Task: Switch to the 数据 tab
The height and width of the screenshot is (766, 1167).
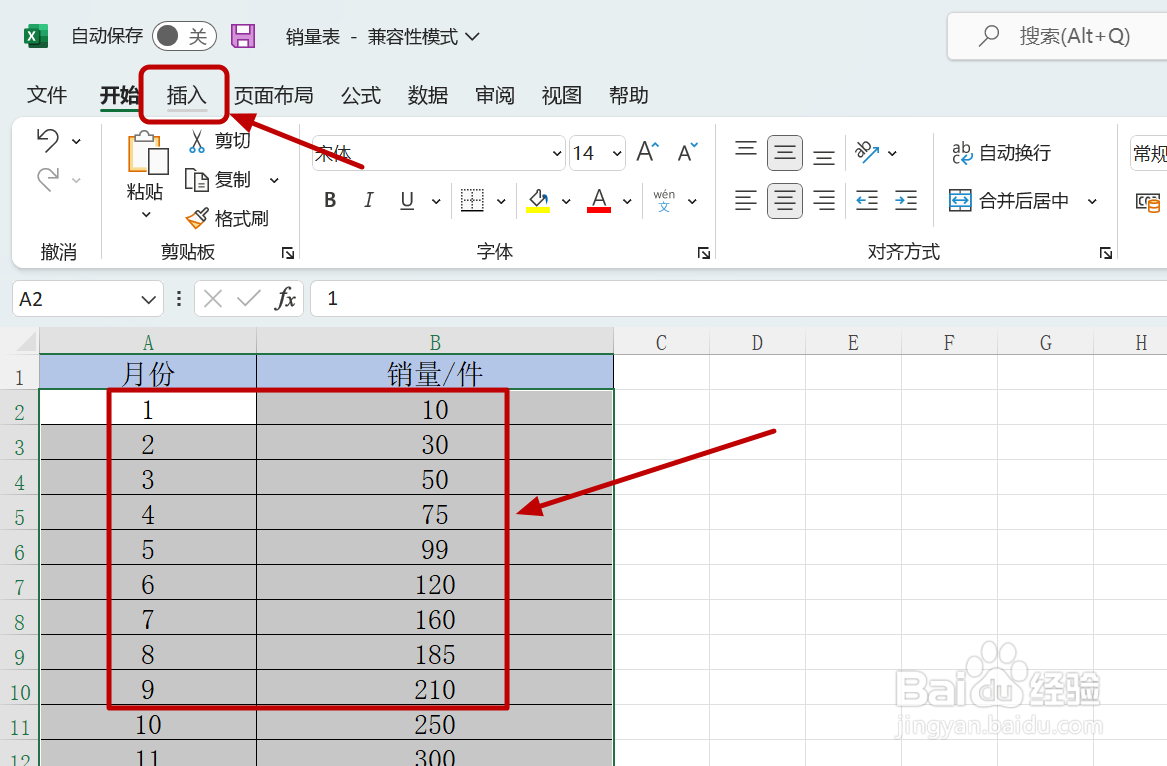Action: [x=428, y=95]
